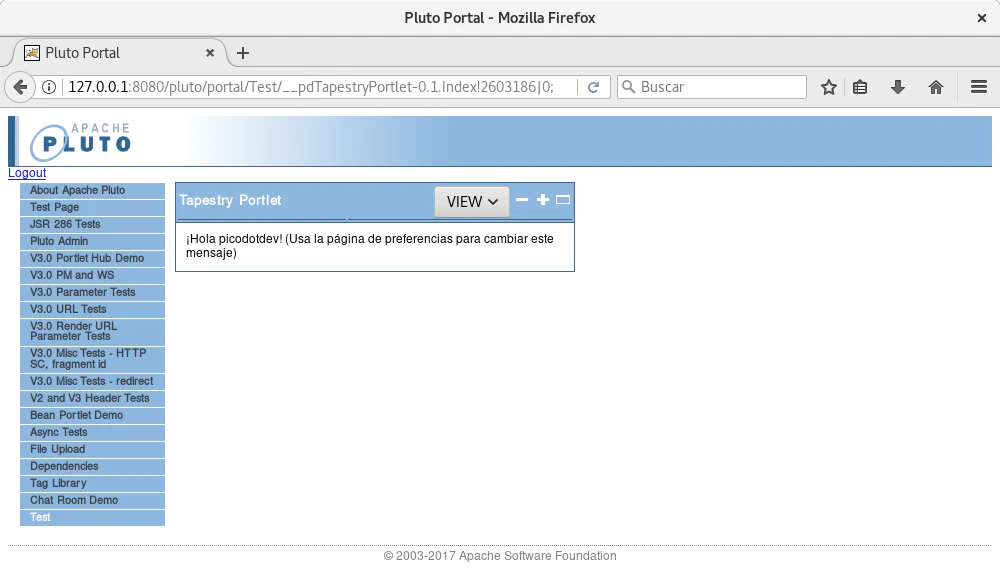Open the Firefox hamburger menu
Image resolution: width=1000 pixels, height=588 pixels.
pyautogui.click(x=979, y=87)
